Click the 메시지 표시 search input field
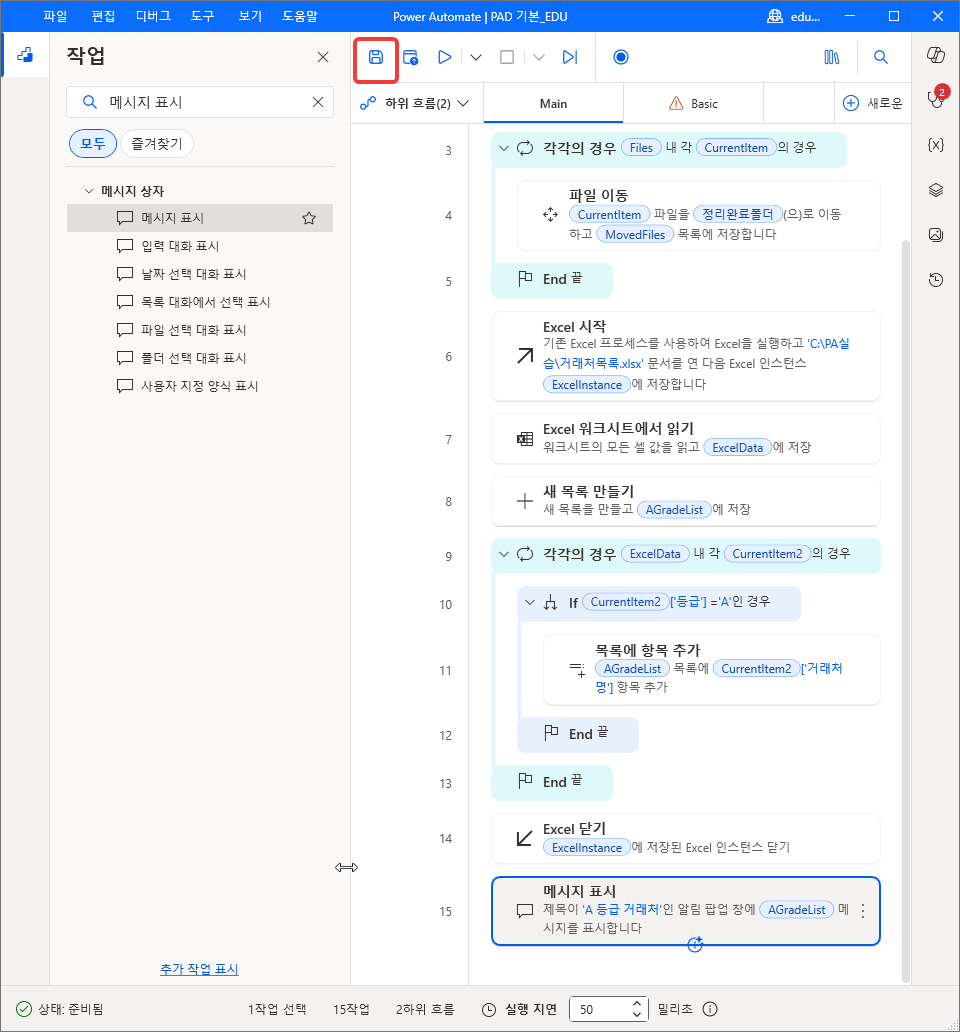Screen dimensions: 960x1032 [200, 102]
